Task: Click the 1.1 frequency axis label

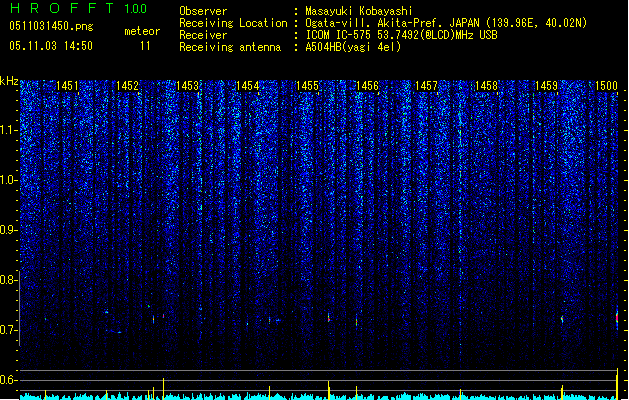Action: tap(8, 130)
